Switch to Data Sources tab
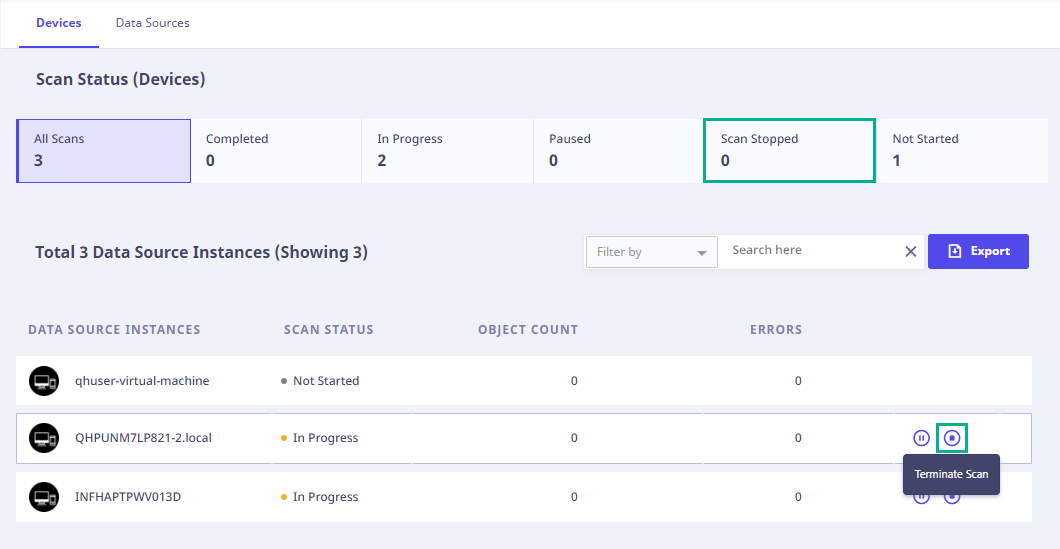1060x549 pixels. [152, 23]
